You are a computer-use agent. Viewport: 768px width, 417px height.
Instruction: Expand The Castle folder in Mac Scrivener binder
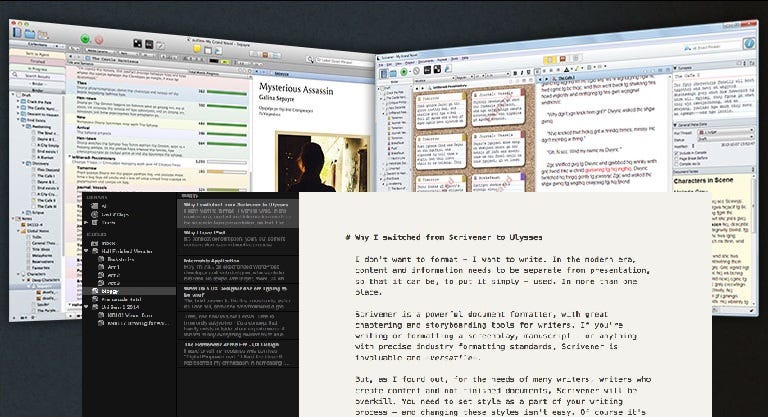(19, 108)
